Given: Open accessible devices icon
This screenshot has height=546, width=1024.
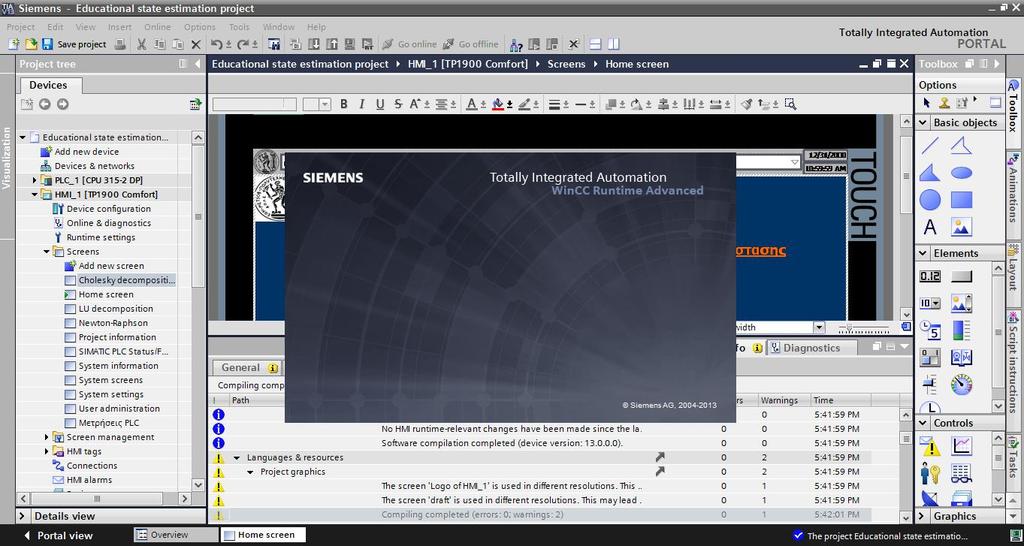Looking at the screenshot, I should pyautogui.click(x=516, y=44).
